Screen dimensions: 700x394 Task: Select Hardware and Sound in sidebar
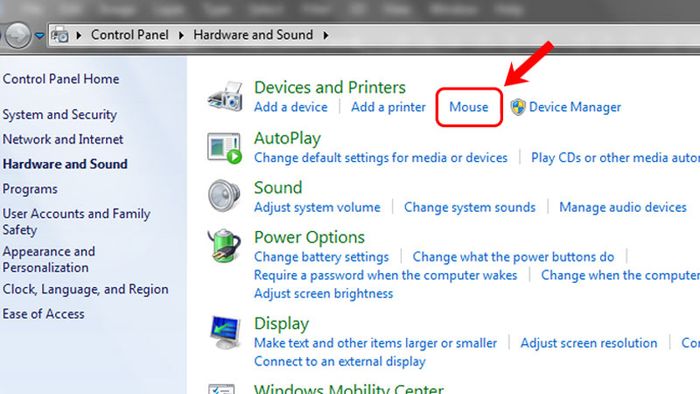65,164
